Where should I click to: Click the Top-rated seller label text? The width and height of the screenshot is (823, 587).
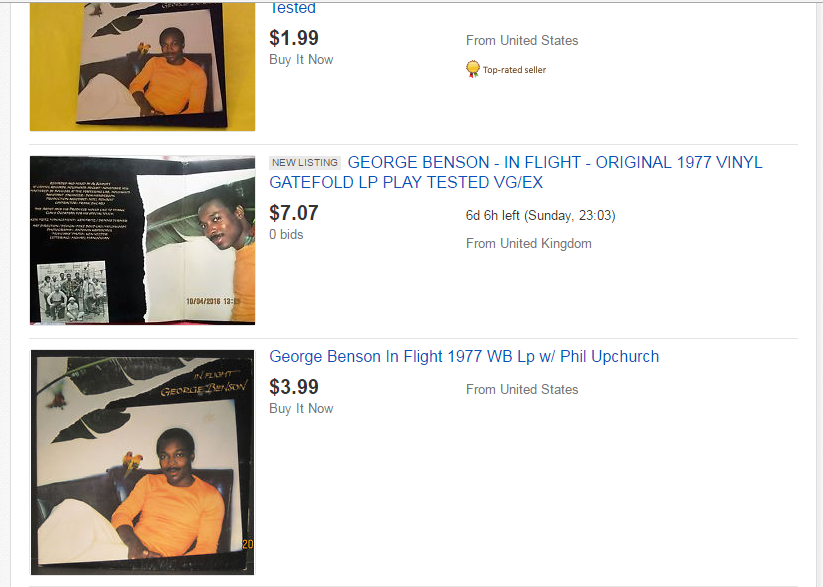pos(514,70)
